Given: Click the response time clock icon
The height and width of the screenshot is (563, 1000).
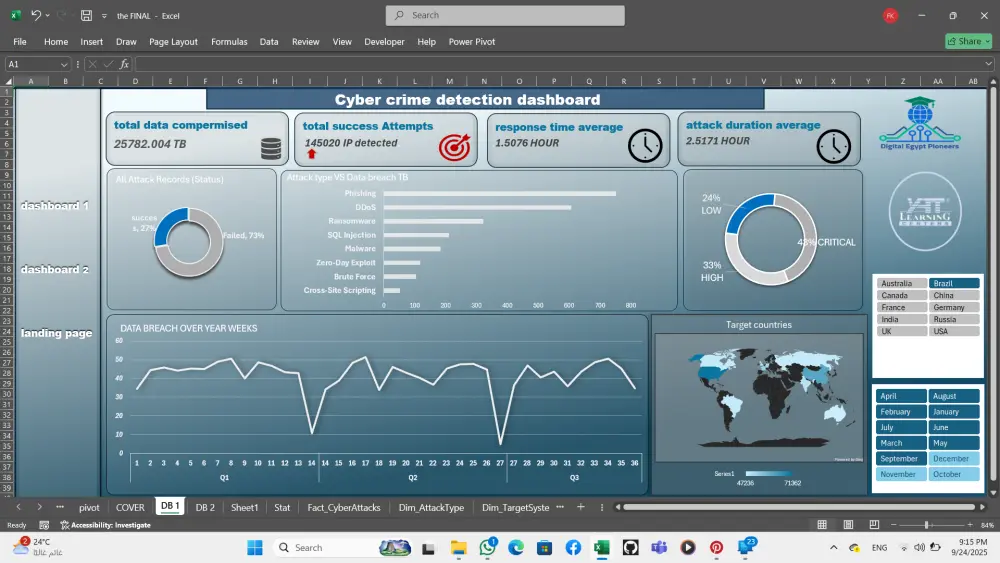Looking at the screenshot, I should [x=645, y=146].
